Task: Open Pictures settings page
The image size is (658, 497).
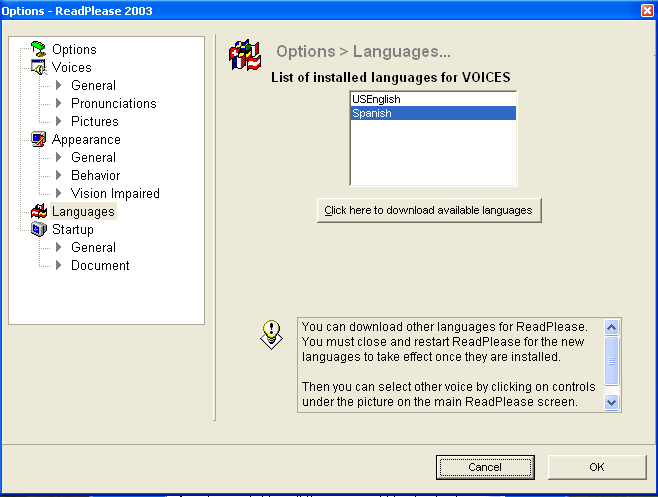Action: [x=95, y=121]
